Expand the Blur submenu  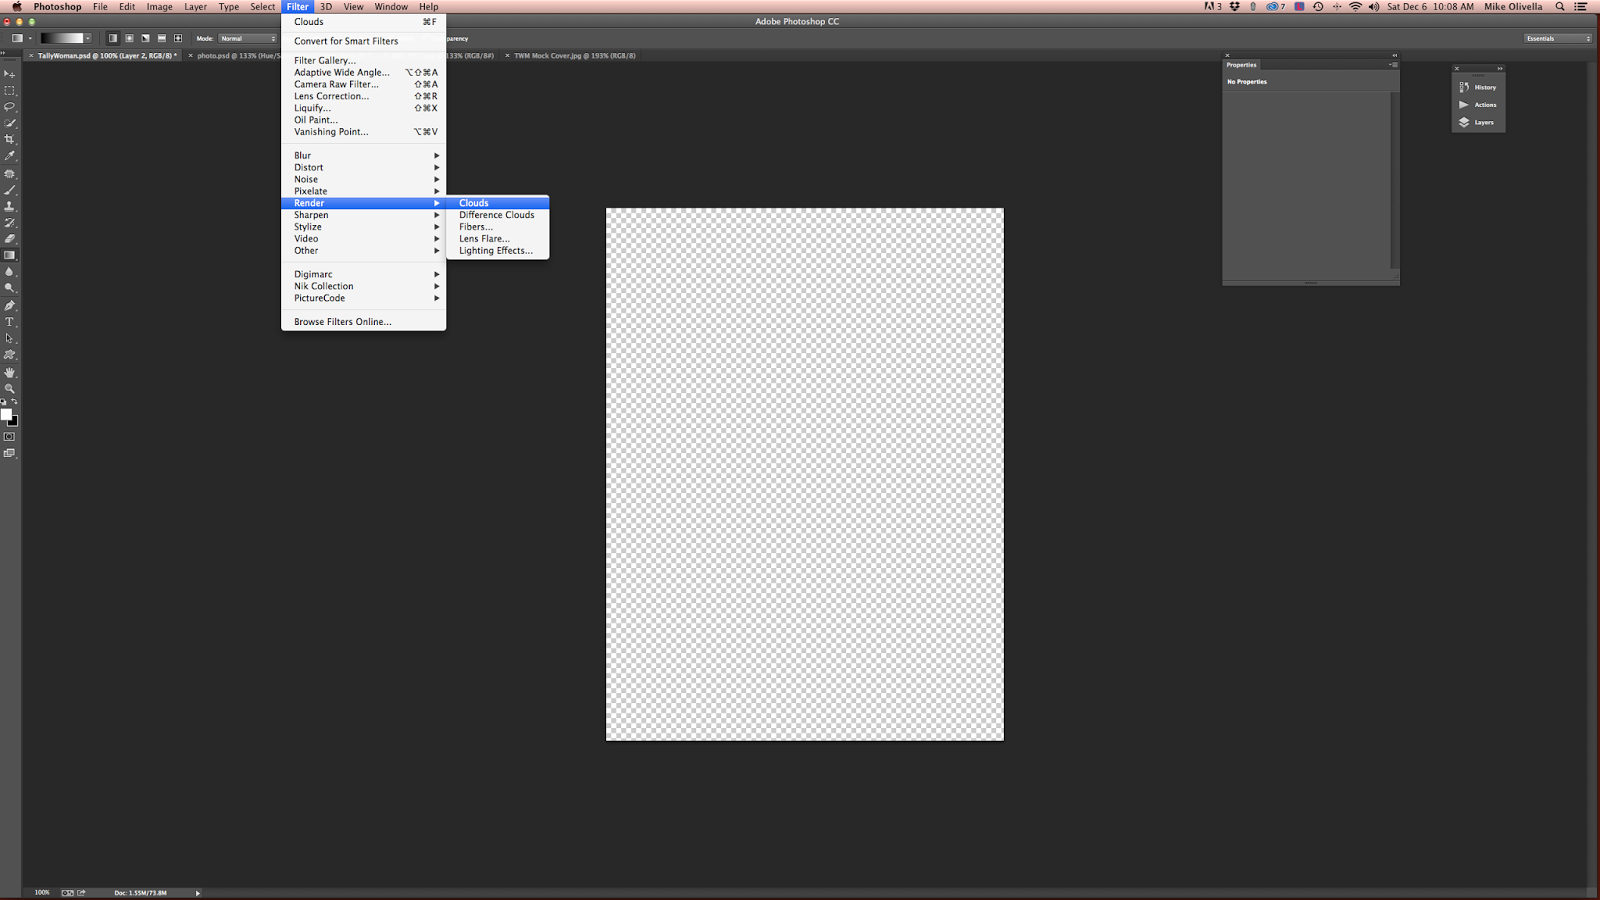pyautogui.click(x=364, y=156)
